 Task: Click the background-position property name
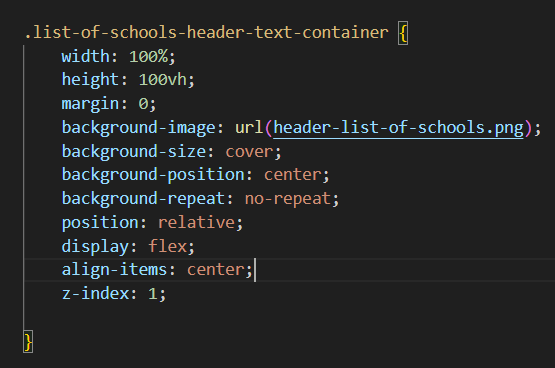[153, 175]
